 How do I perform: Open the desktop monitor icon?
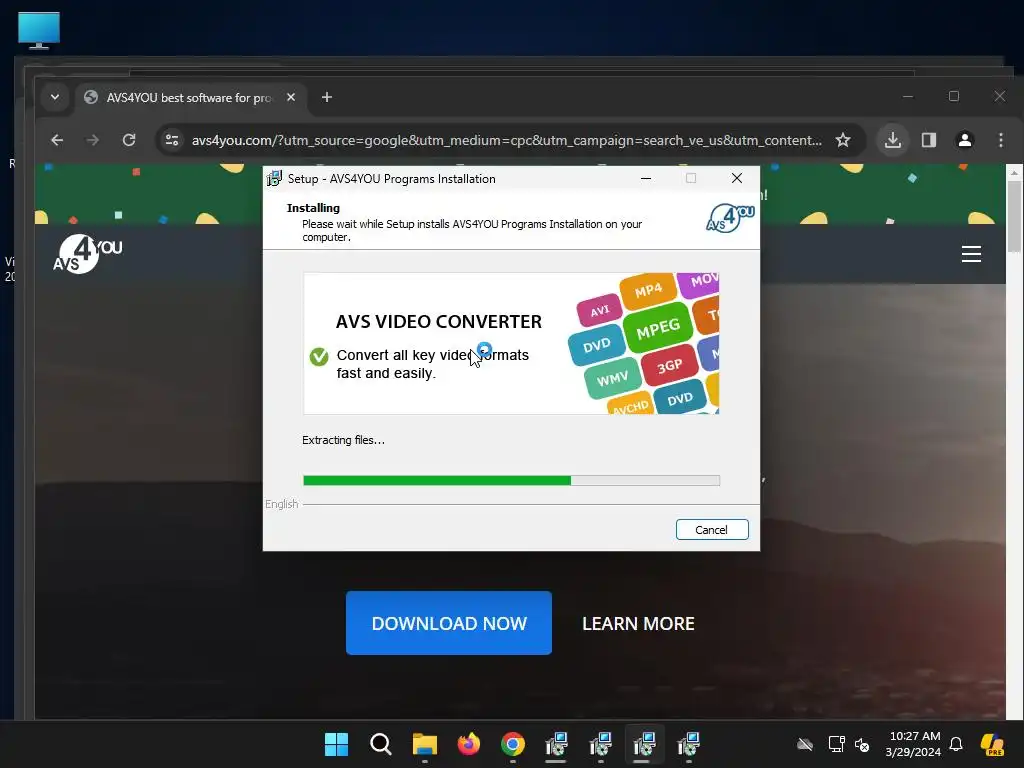tap(39, 30)
